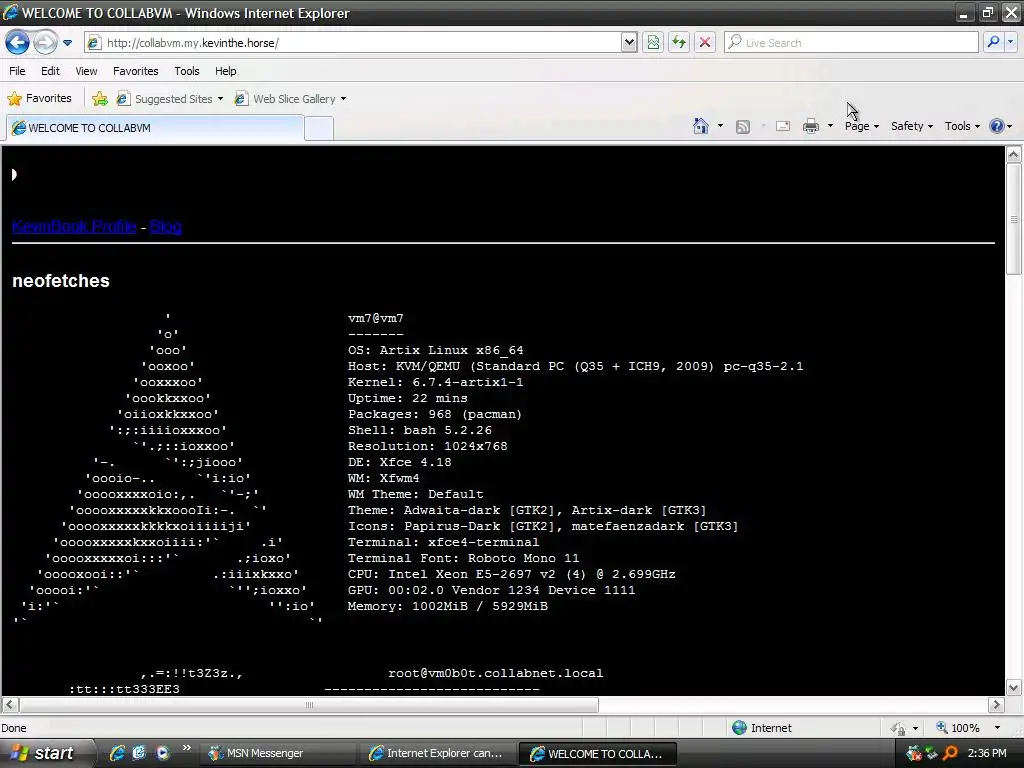1024x768 pixels.
Task: Open the search provider dropdown arrow
Action: 1011,42
